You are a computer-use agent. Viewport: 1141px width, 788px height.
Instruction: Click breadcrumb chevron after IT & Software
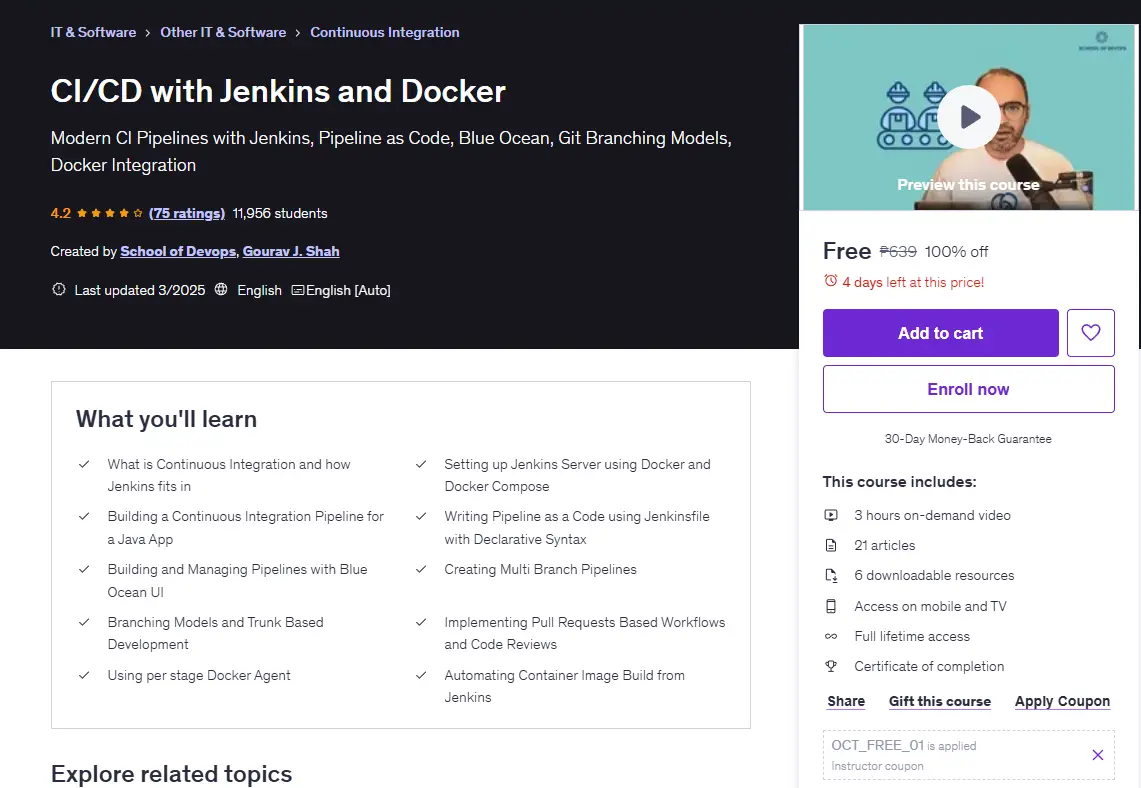[x=148, y=33]
